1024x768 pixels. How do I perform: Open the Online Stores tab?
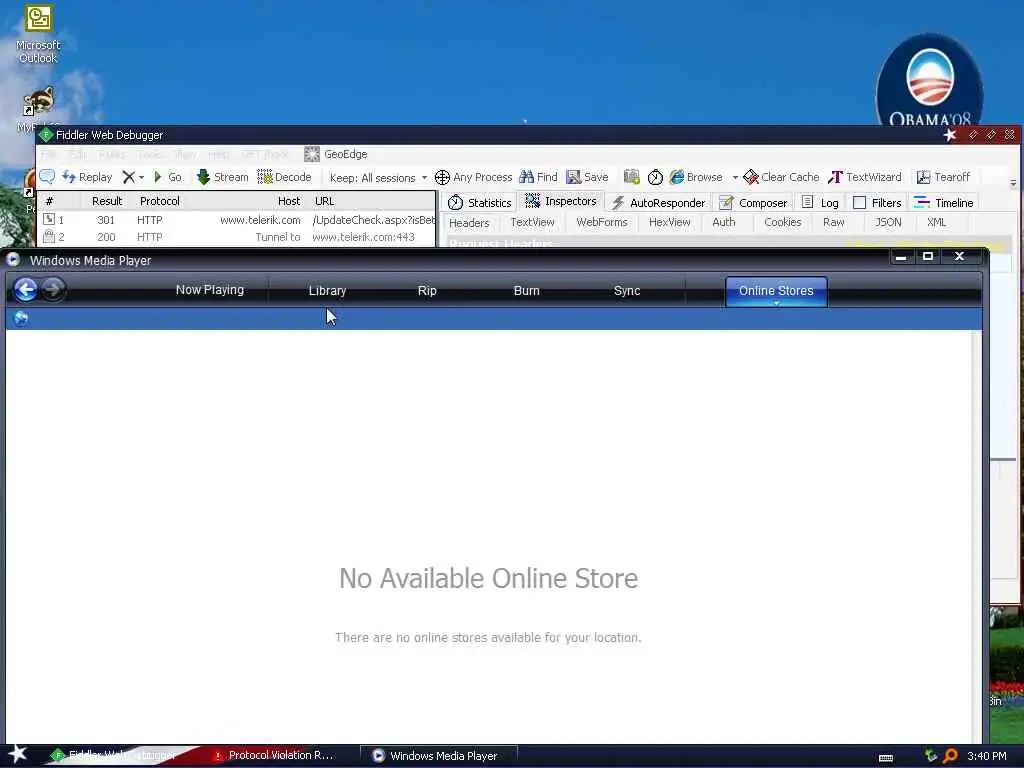(x=776, y=291)
